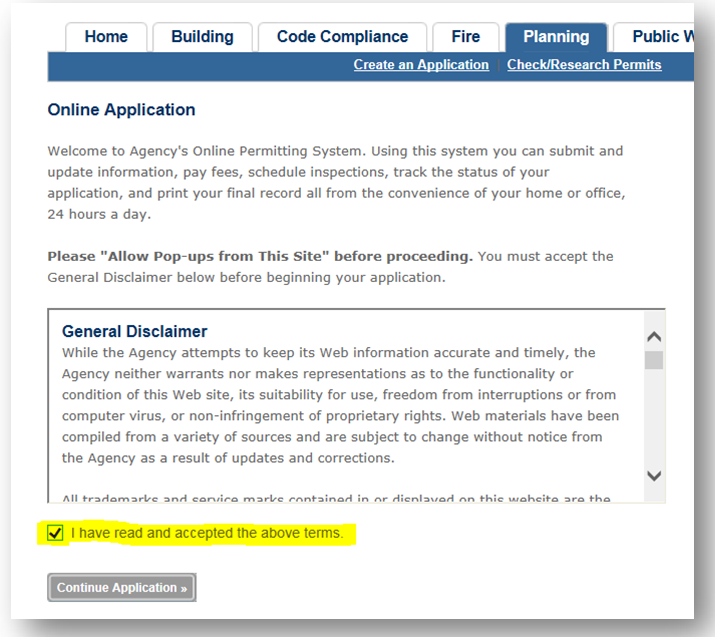
Task: Click the disclaimer scrollbar thumb
Action: (654, 360)
